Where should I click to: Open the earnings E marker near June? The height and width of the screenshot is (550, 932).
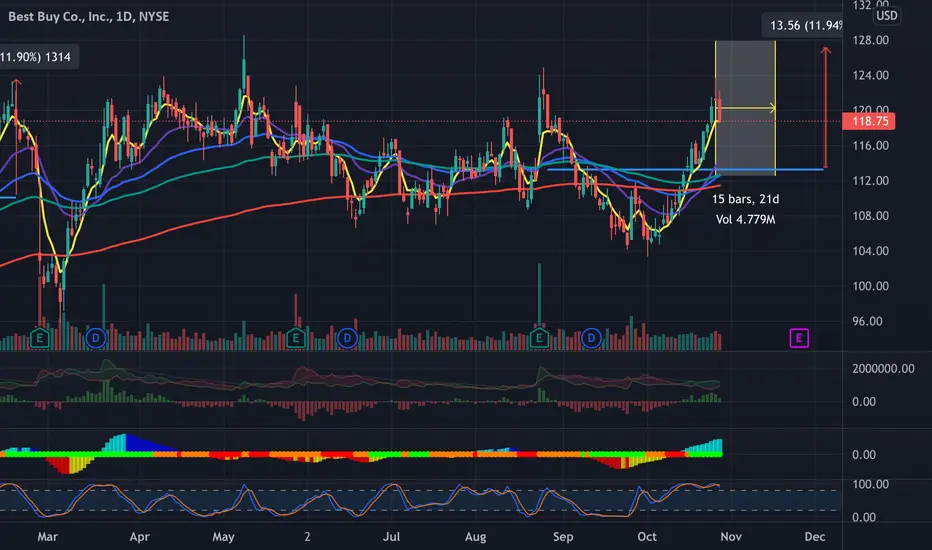click(295, 338)
